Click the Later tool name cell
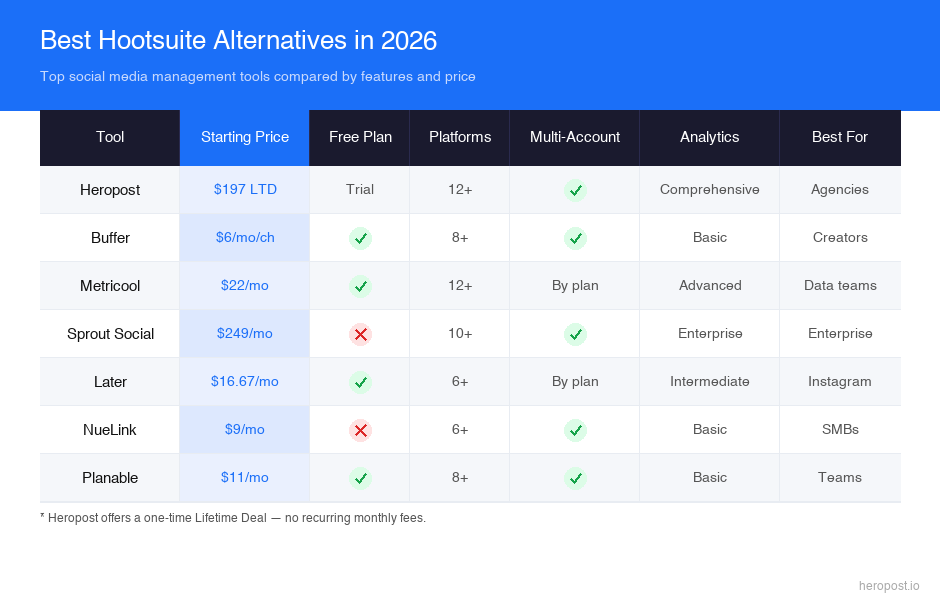The height and width of the screenshot is (602, 940). point(110,382)
